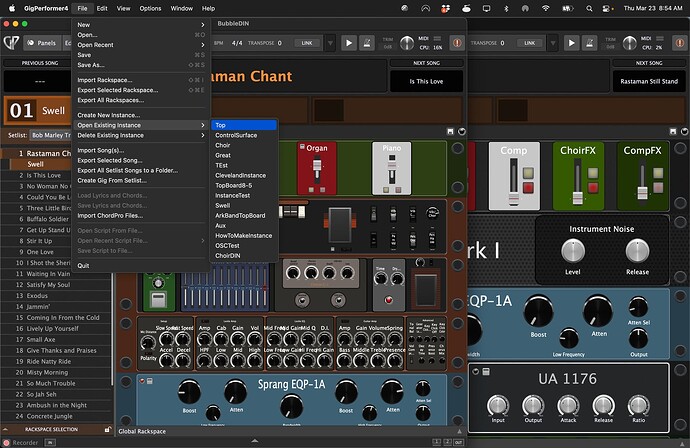Click the macOS Spotlight search icon
The image size is (690, 448).
tap(589, 8)
